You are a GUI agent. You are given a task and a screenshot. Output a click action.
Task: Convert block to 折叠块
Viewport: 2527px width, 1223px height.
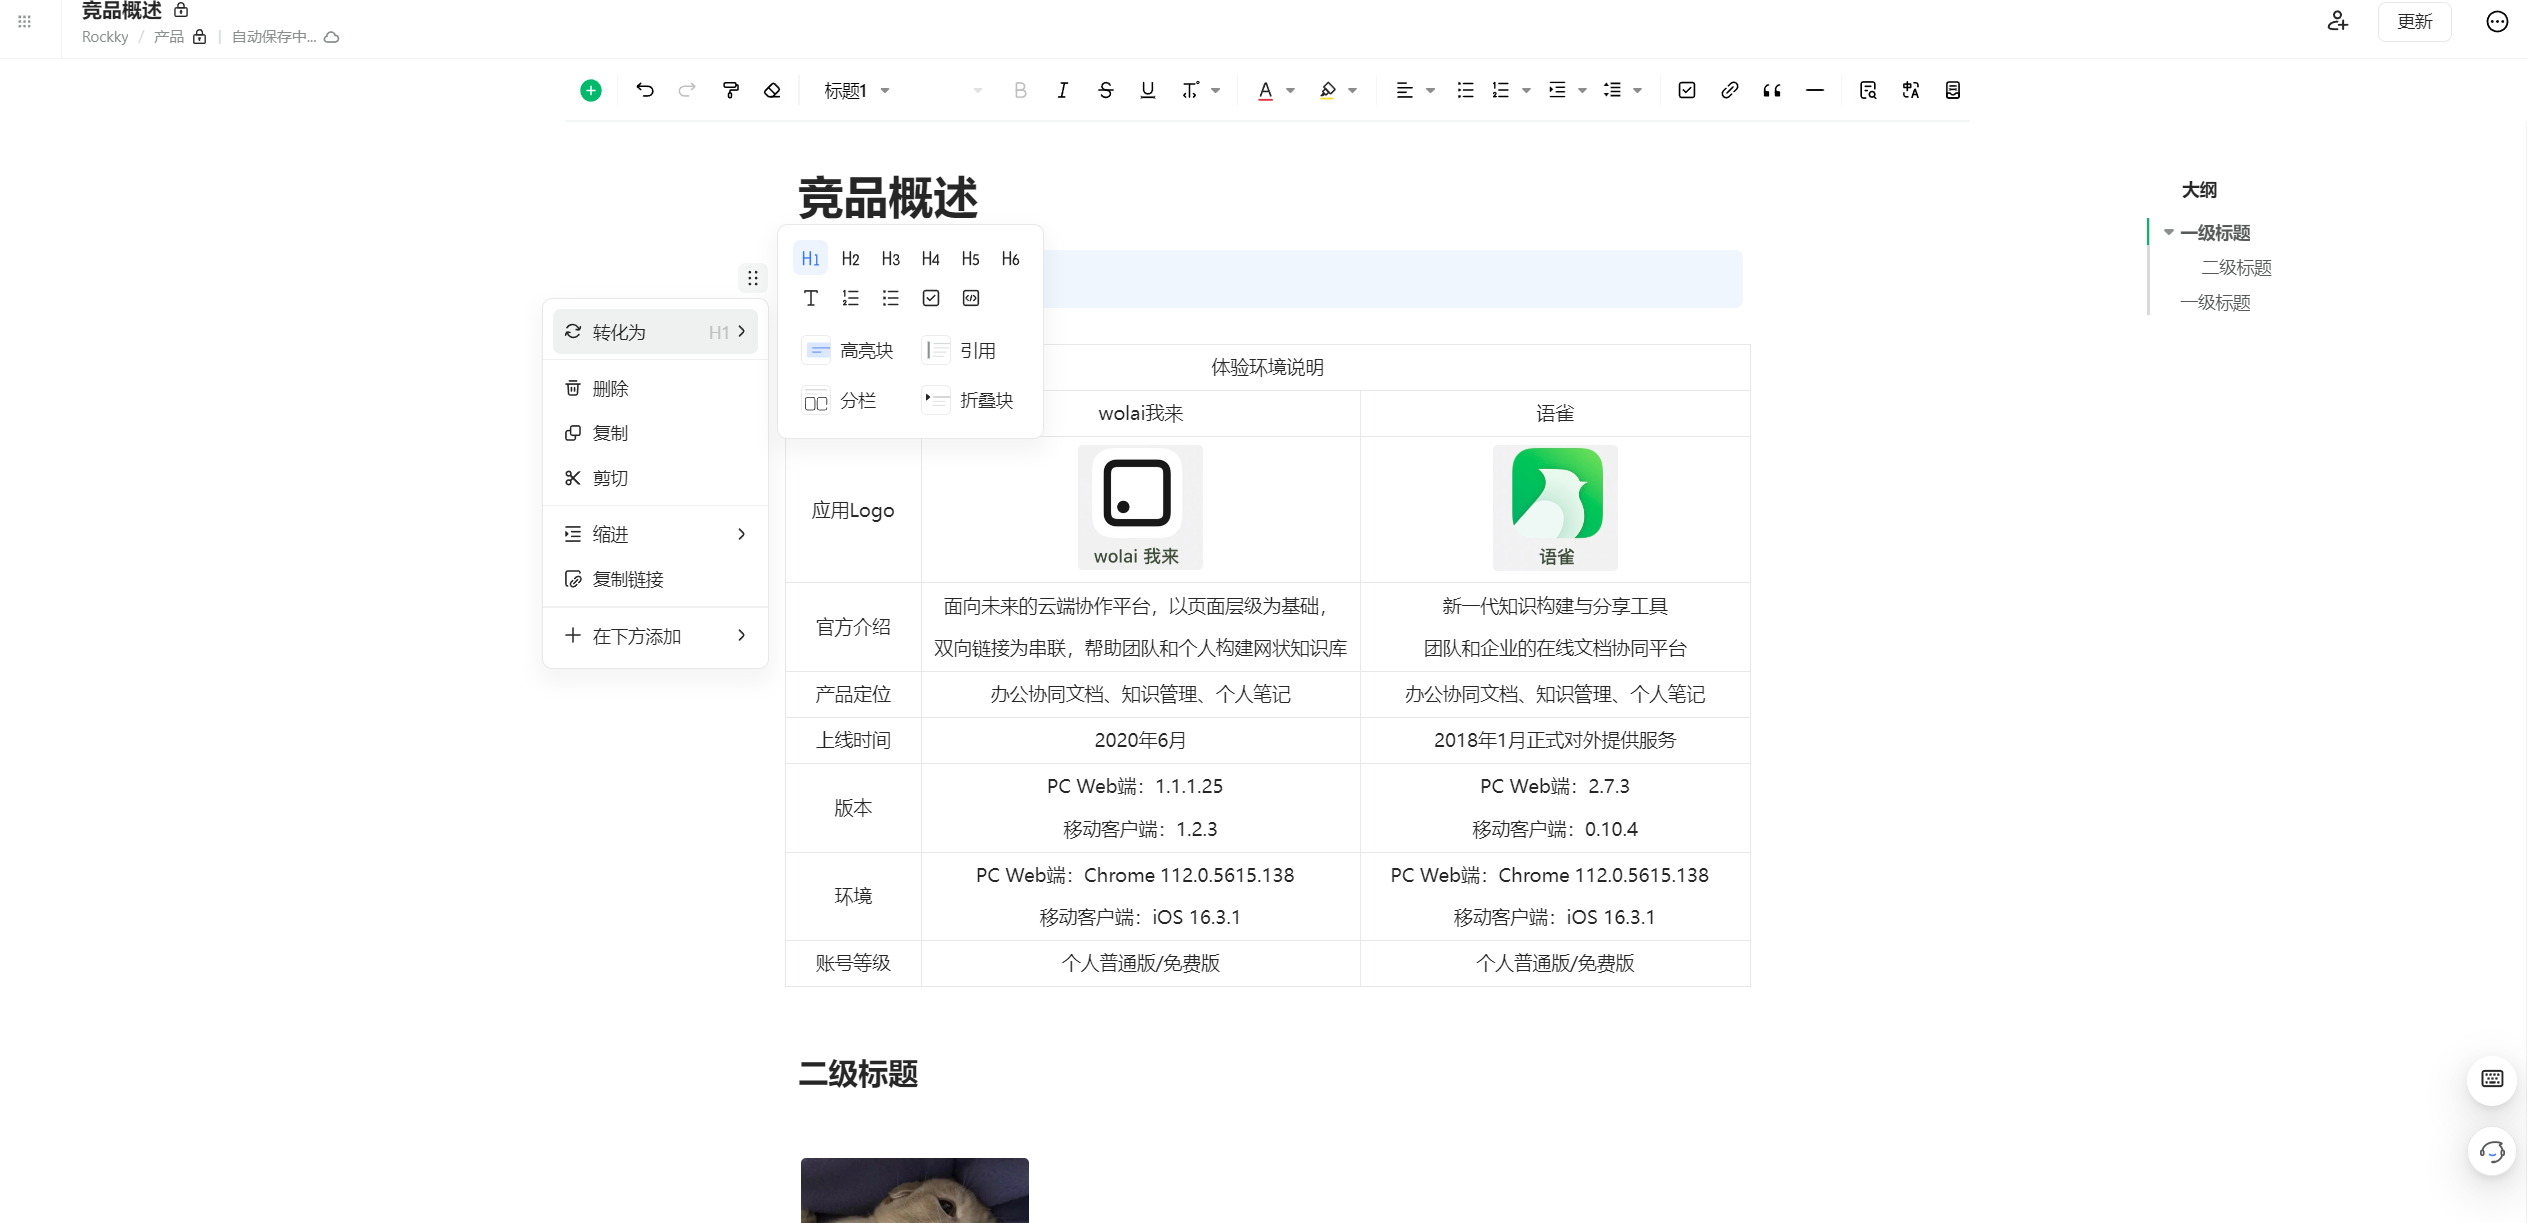968,400
